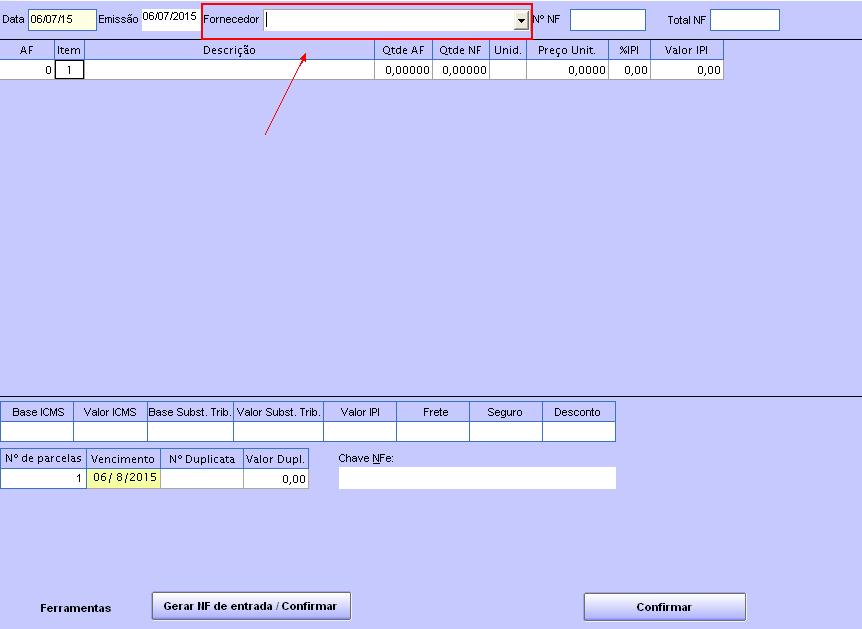Click the empty cell under Base ICMS
This screenshot has height=629, width=862.
coord(37,432)
